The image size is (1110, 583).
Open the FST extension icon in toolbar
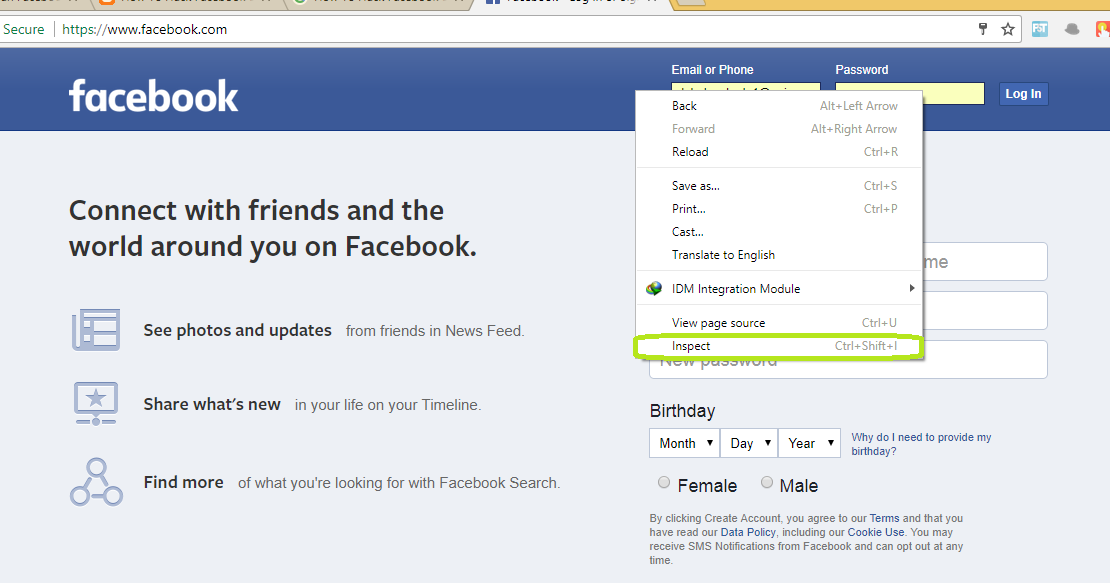[1040, 29]
